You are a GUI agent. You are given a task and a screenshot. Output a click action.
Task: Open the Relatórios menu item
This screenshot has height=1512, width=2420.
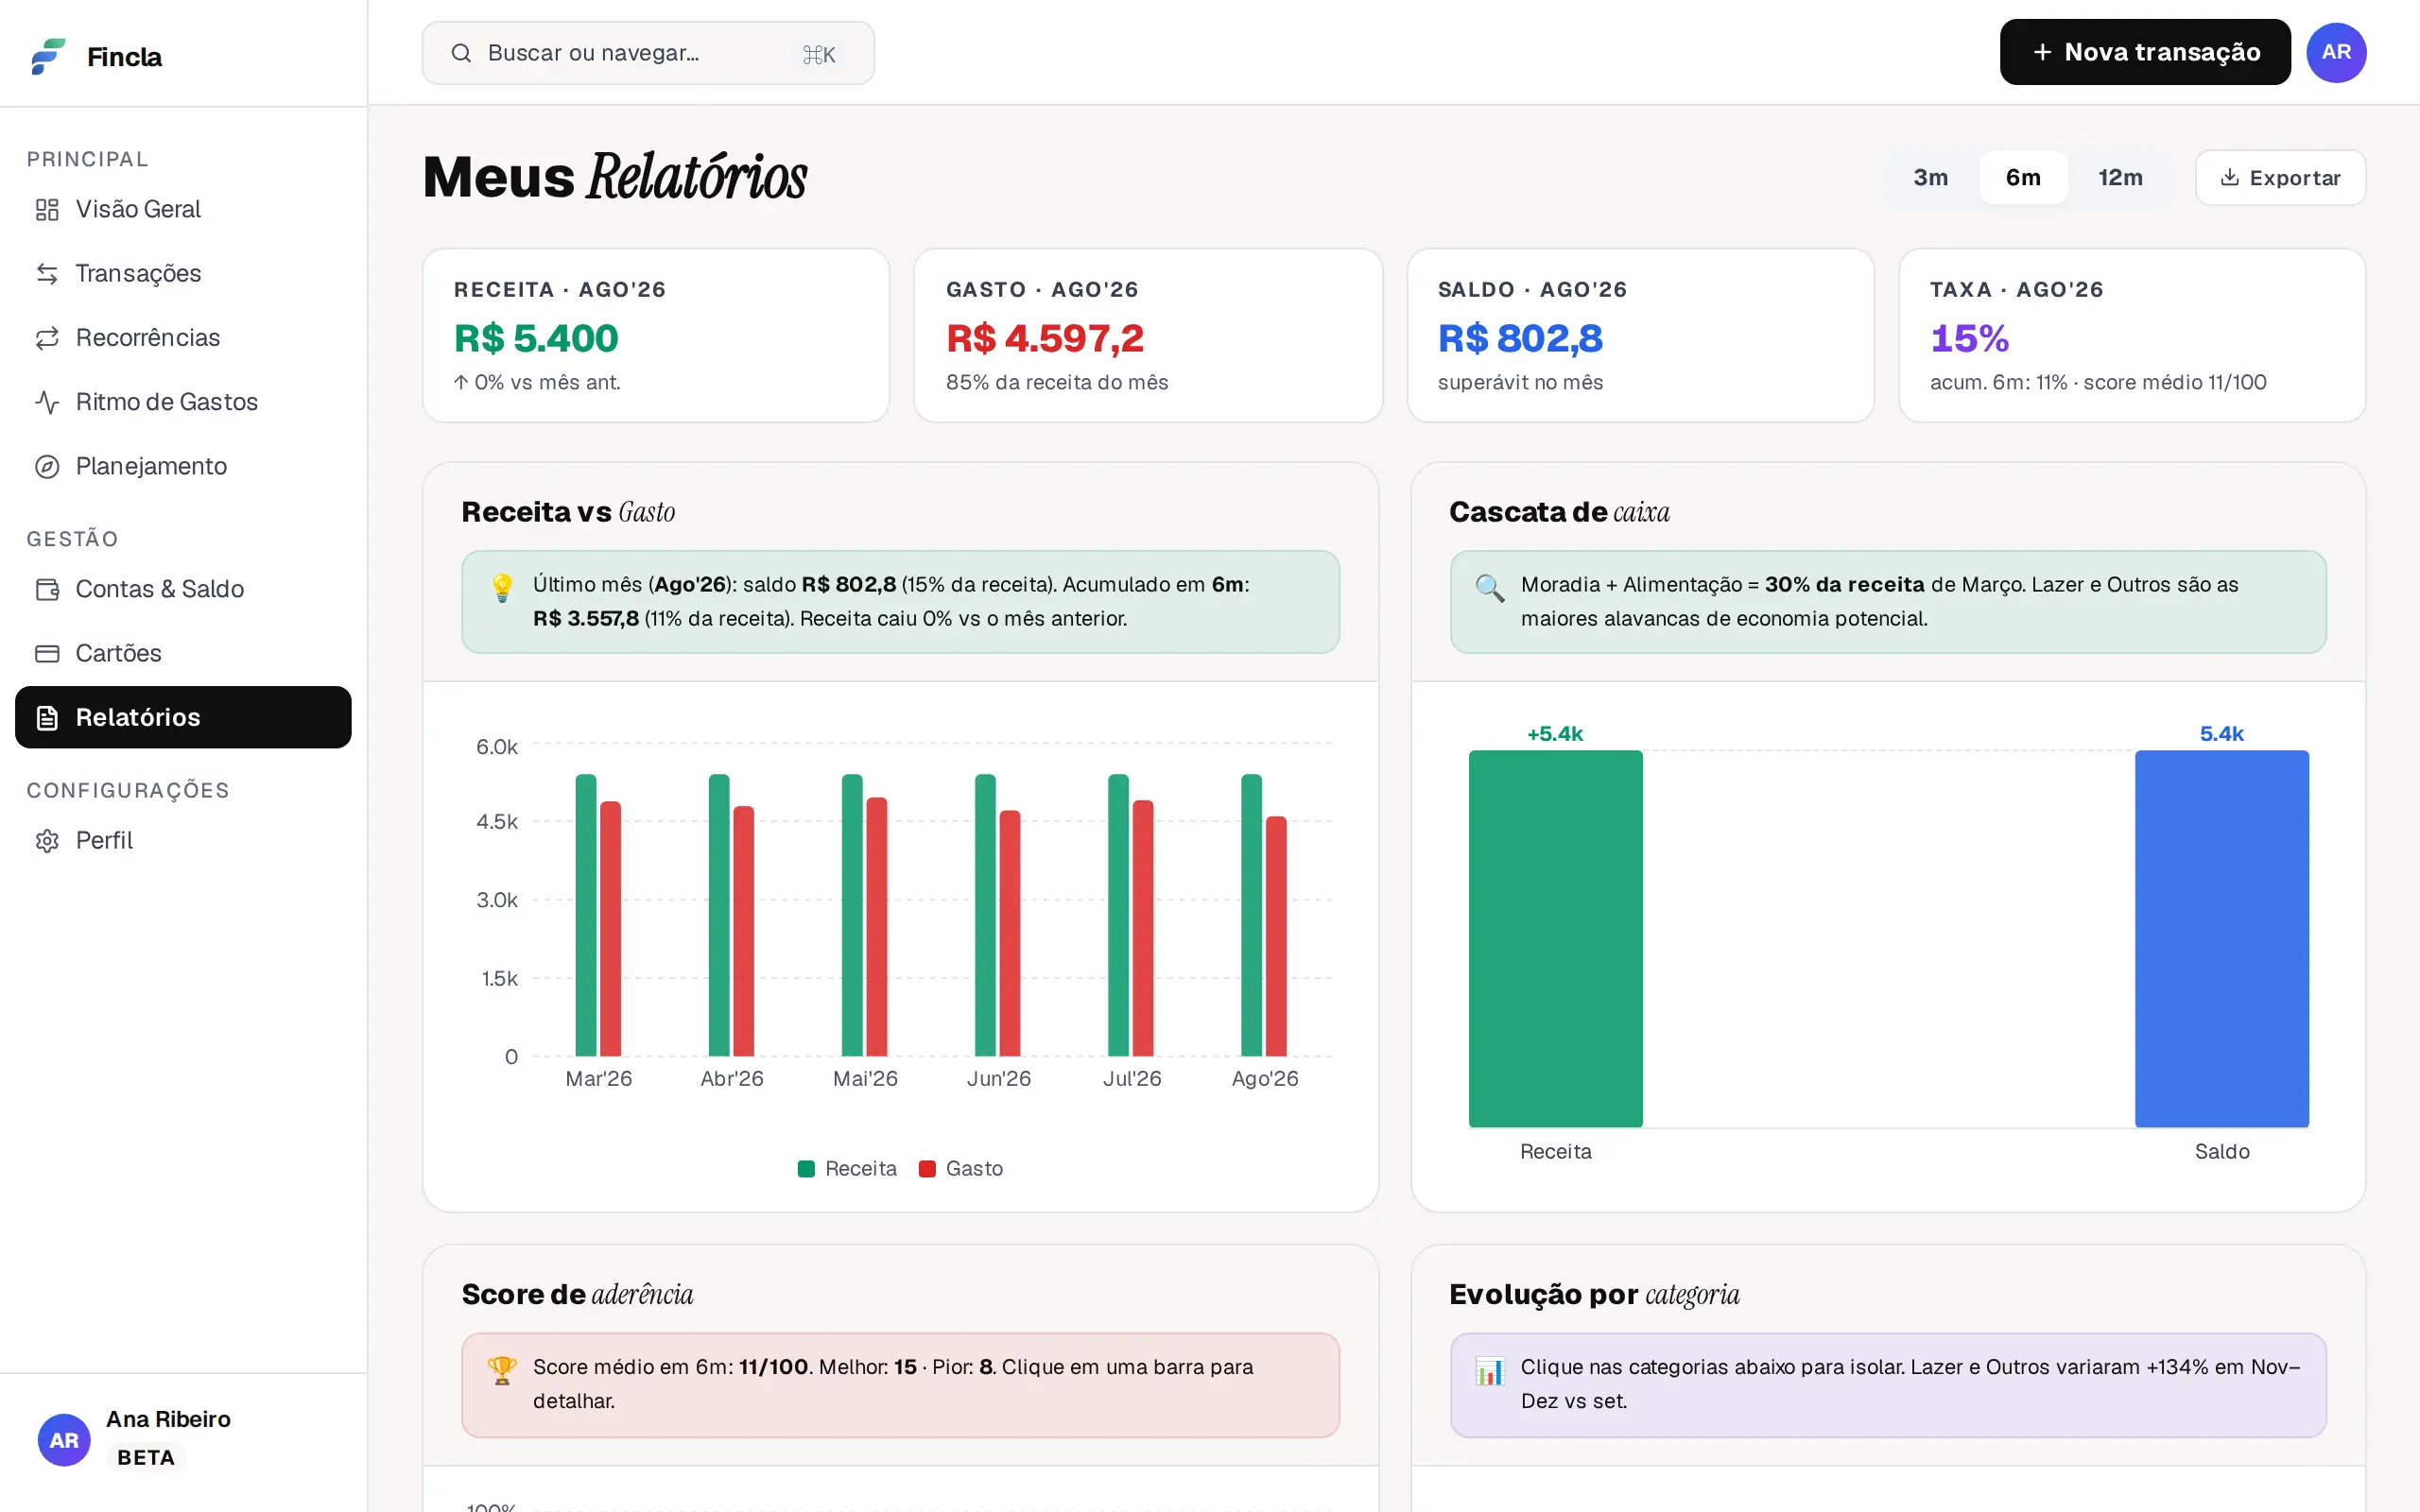pos(183,717)
